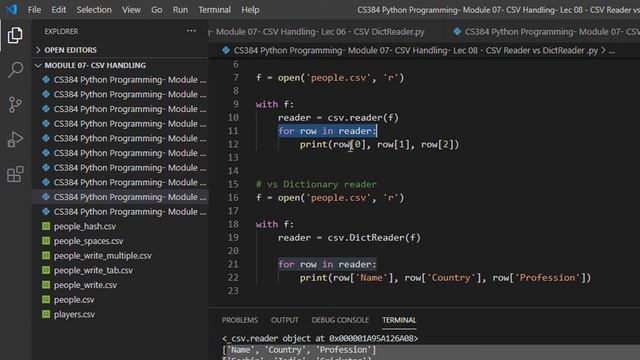Screen dimensions: 640x360
Task: Click the Python file icon in the breadcrumb
Action: point(226,50)
